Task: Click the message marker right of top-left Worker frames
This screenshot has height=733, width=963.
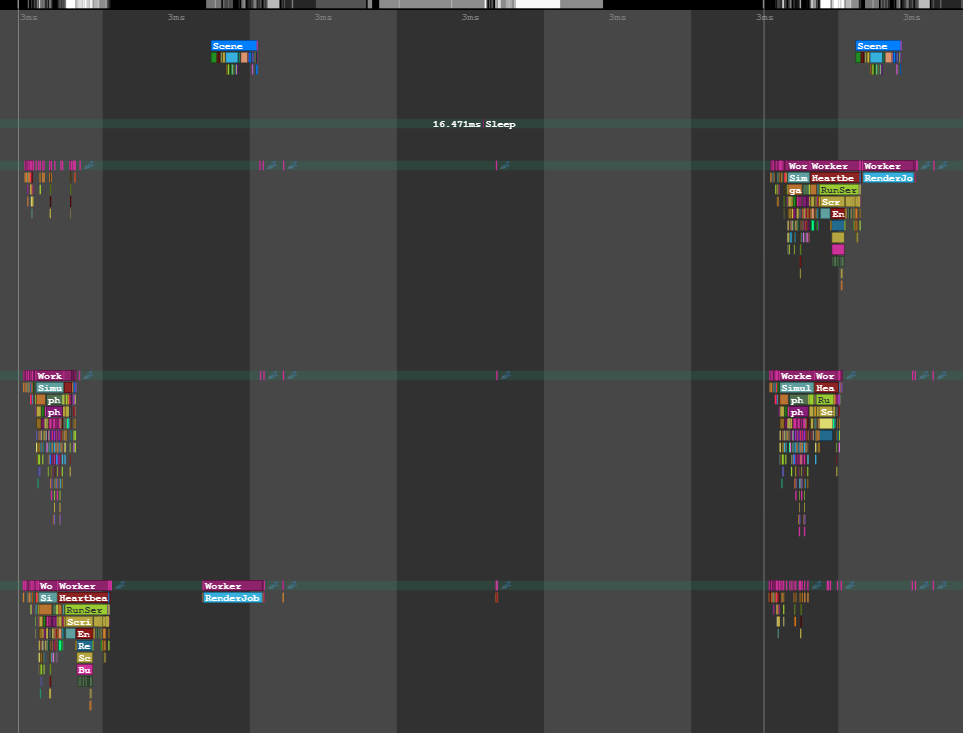Action: click(88, 165)
